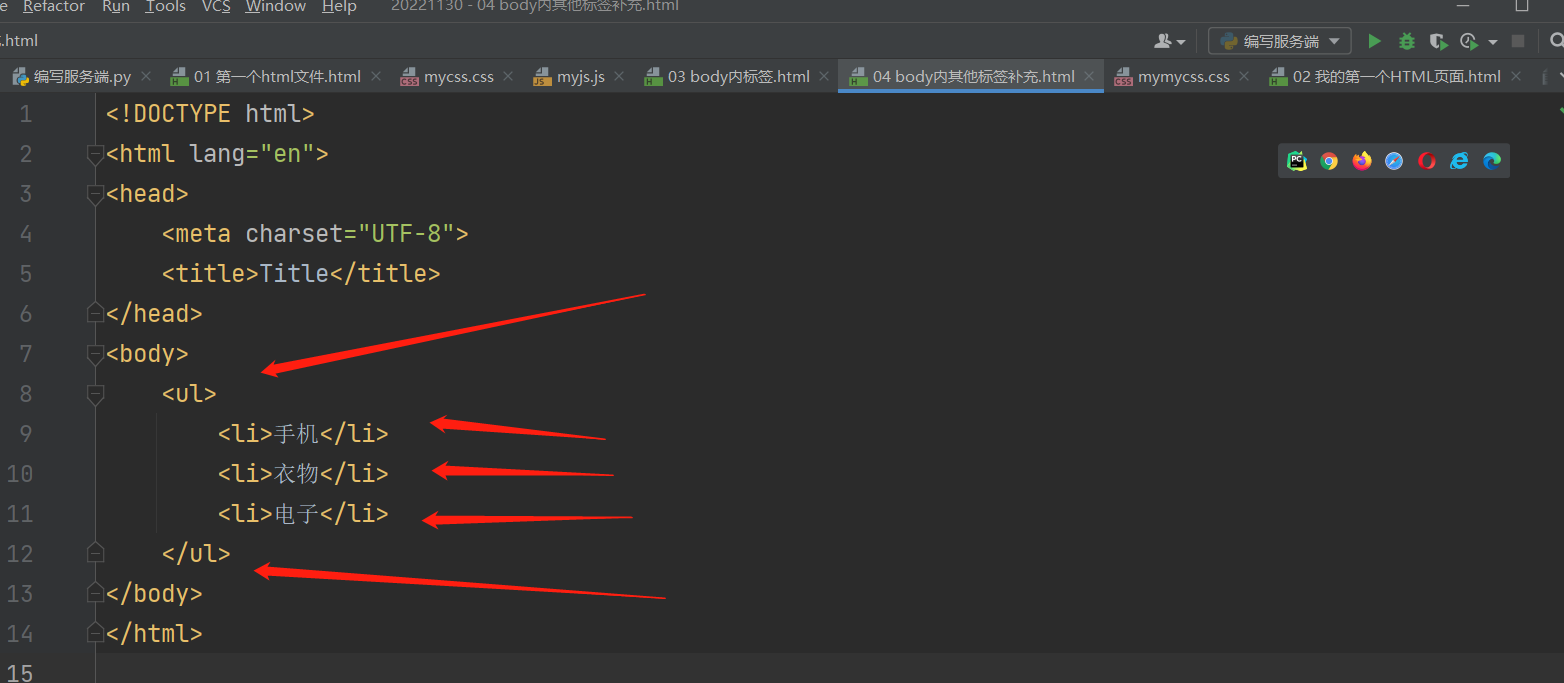Place cursor in the meta charset UTF-8 line
1564x683 pixels.
click(x=315, y=234)
